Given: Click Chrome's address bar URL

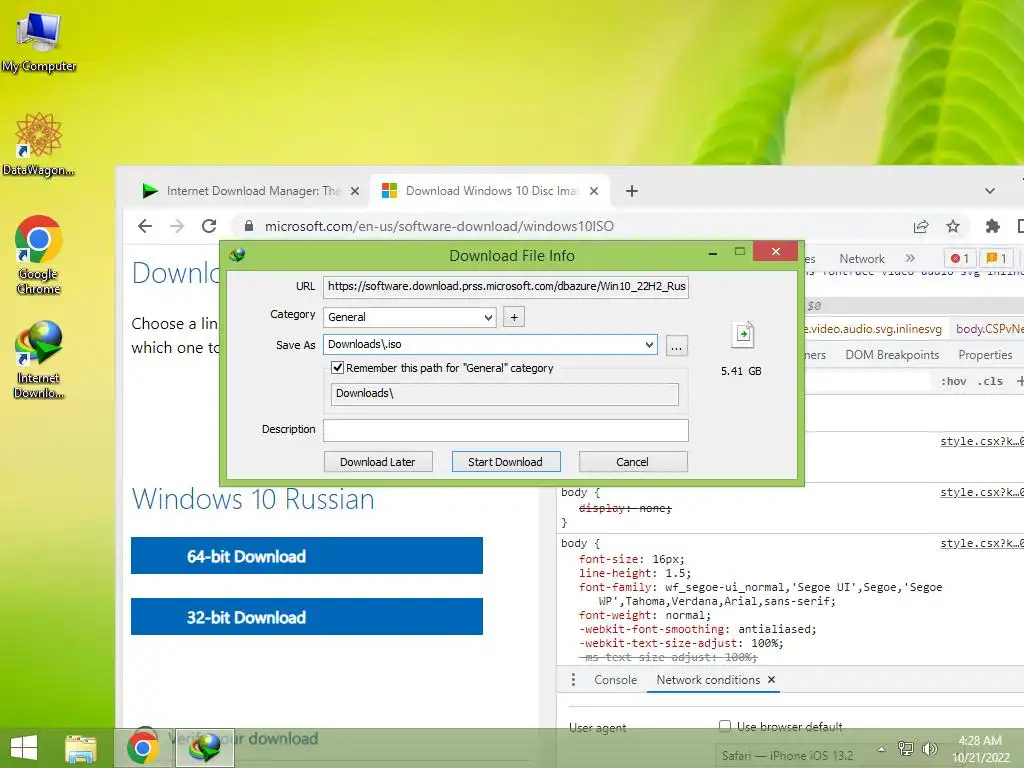Looking at the screenshot, I should (x=439, y=226).
